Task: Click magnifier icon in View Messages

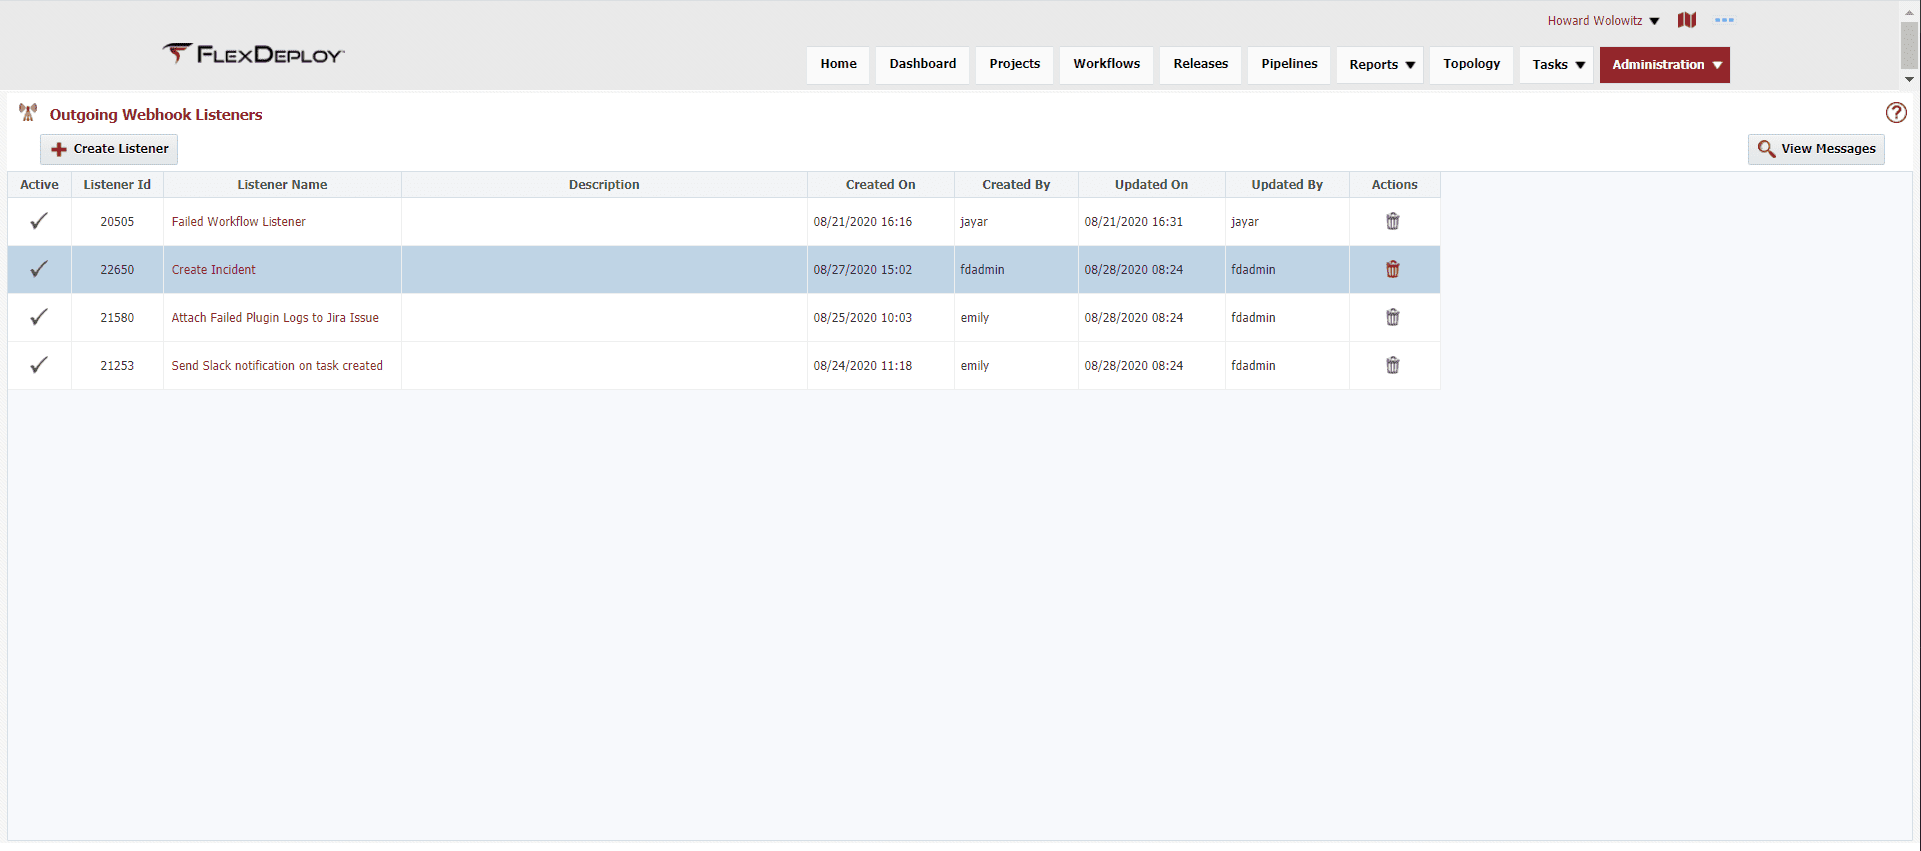Action: click(1767, 149)
